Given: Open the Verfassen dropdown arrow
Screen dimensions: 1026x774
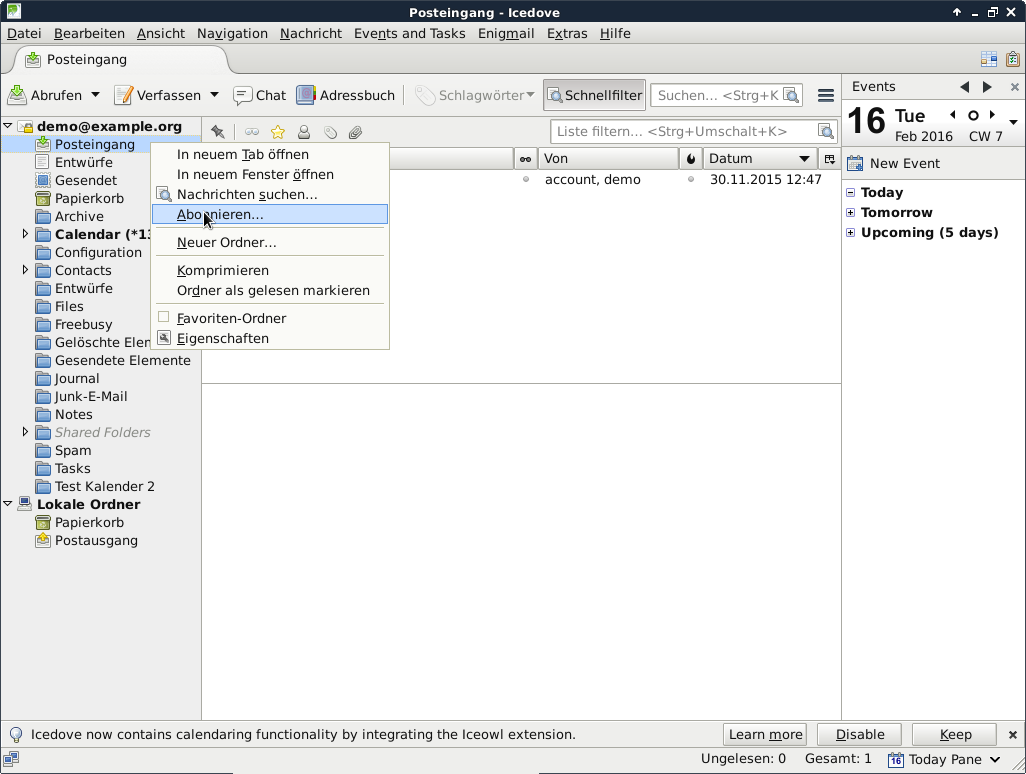Looking at the screenshot, I should click(215, 96).
